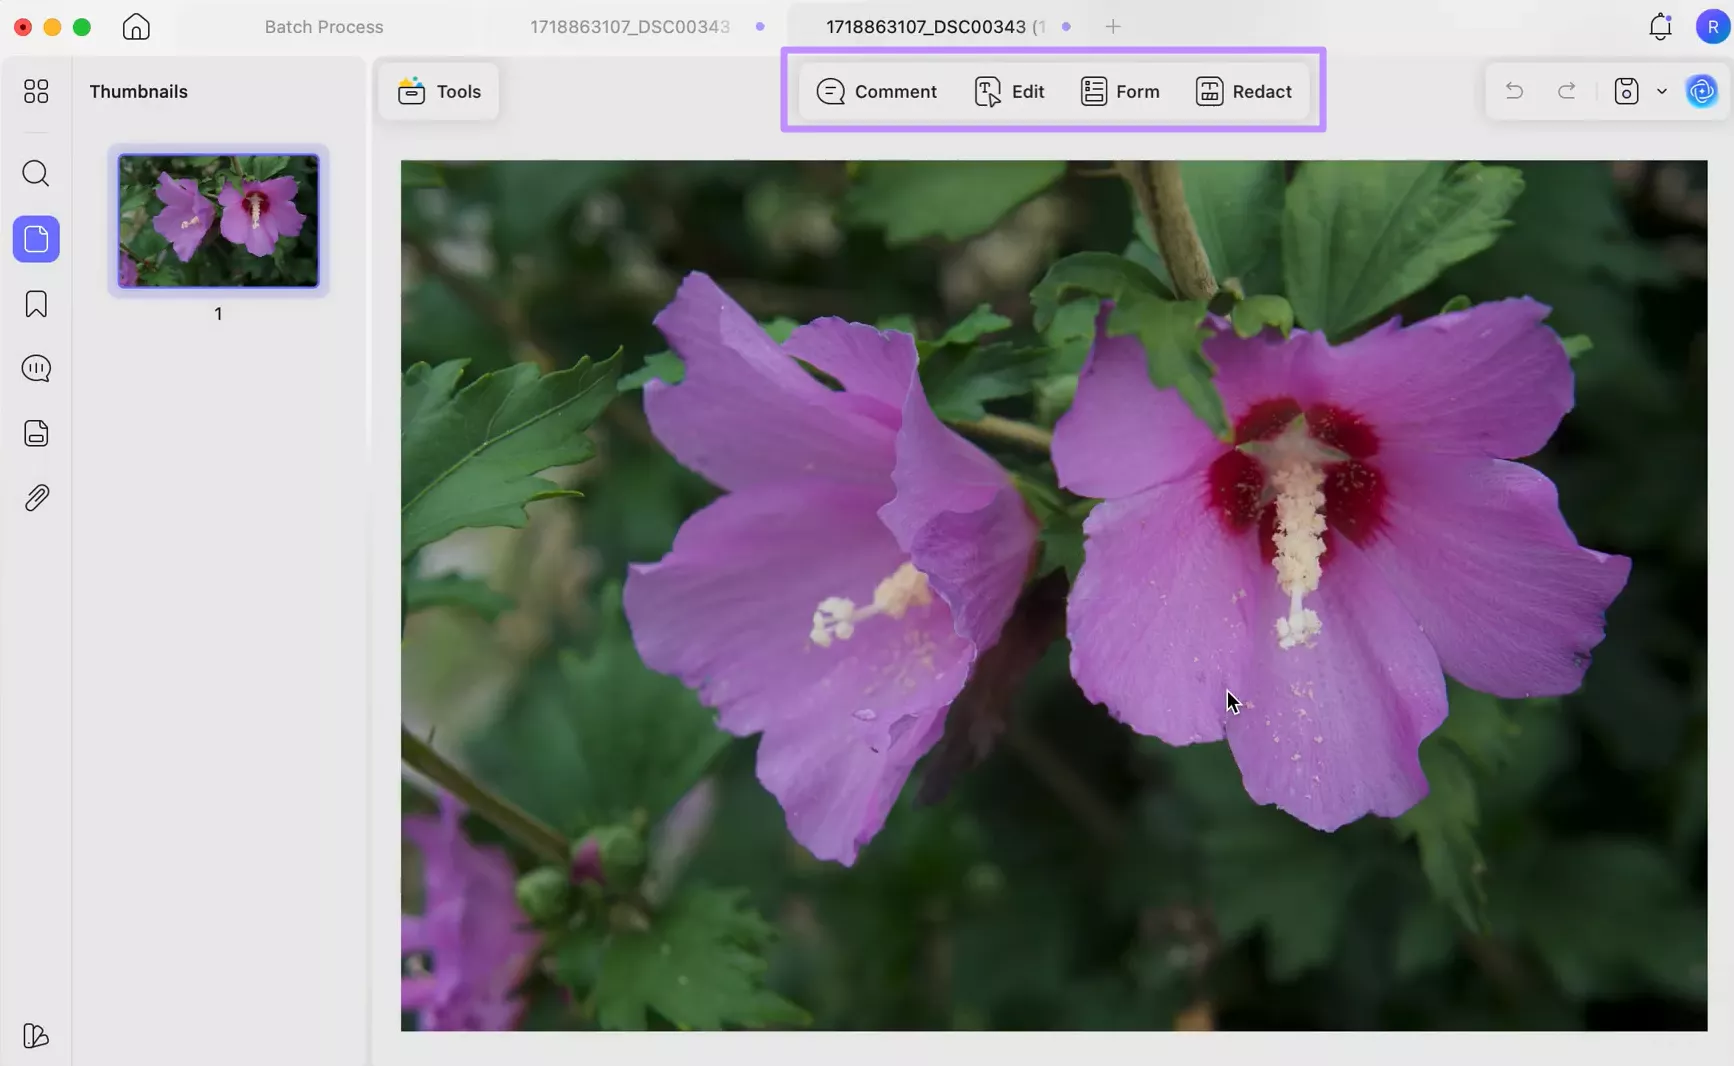The width and height of the screenshot is (1734, 1066).
Task: Open the attachments paperclip panel
Action: [x=36, y=498]
